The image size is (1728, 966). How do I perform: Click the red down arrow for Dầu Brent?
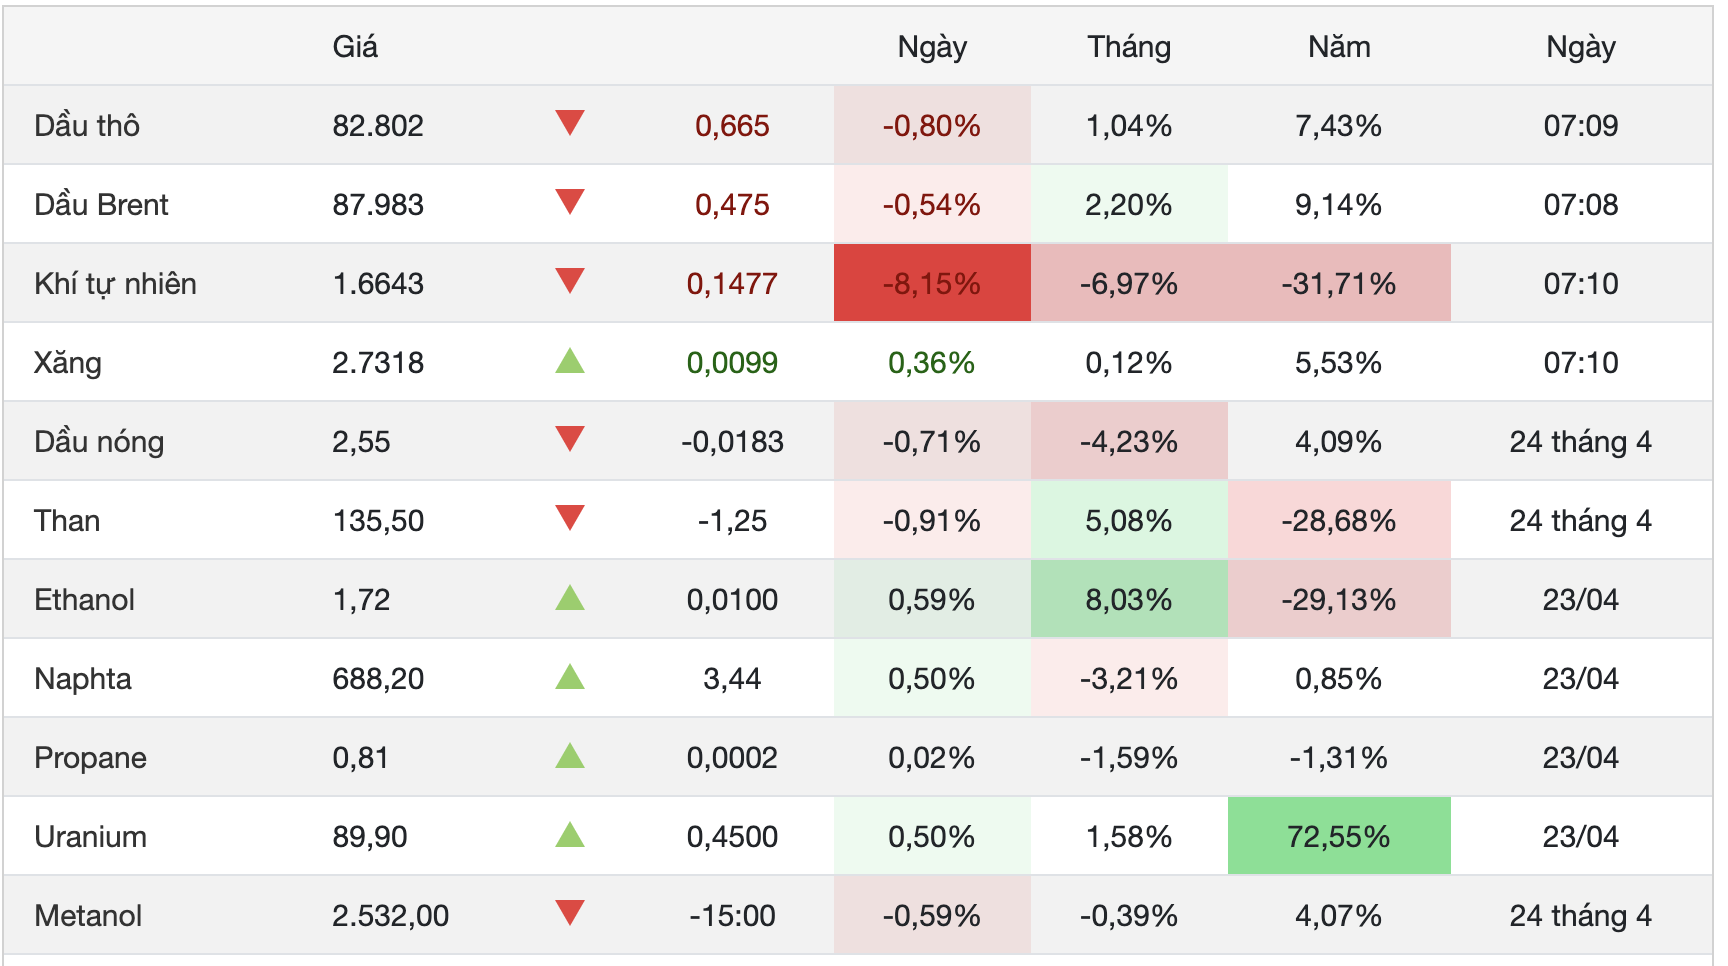point(570,202)
